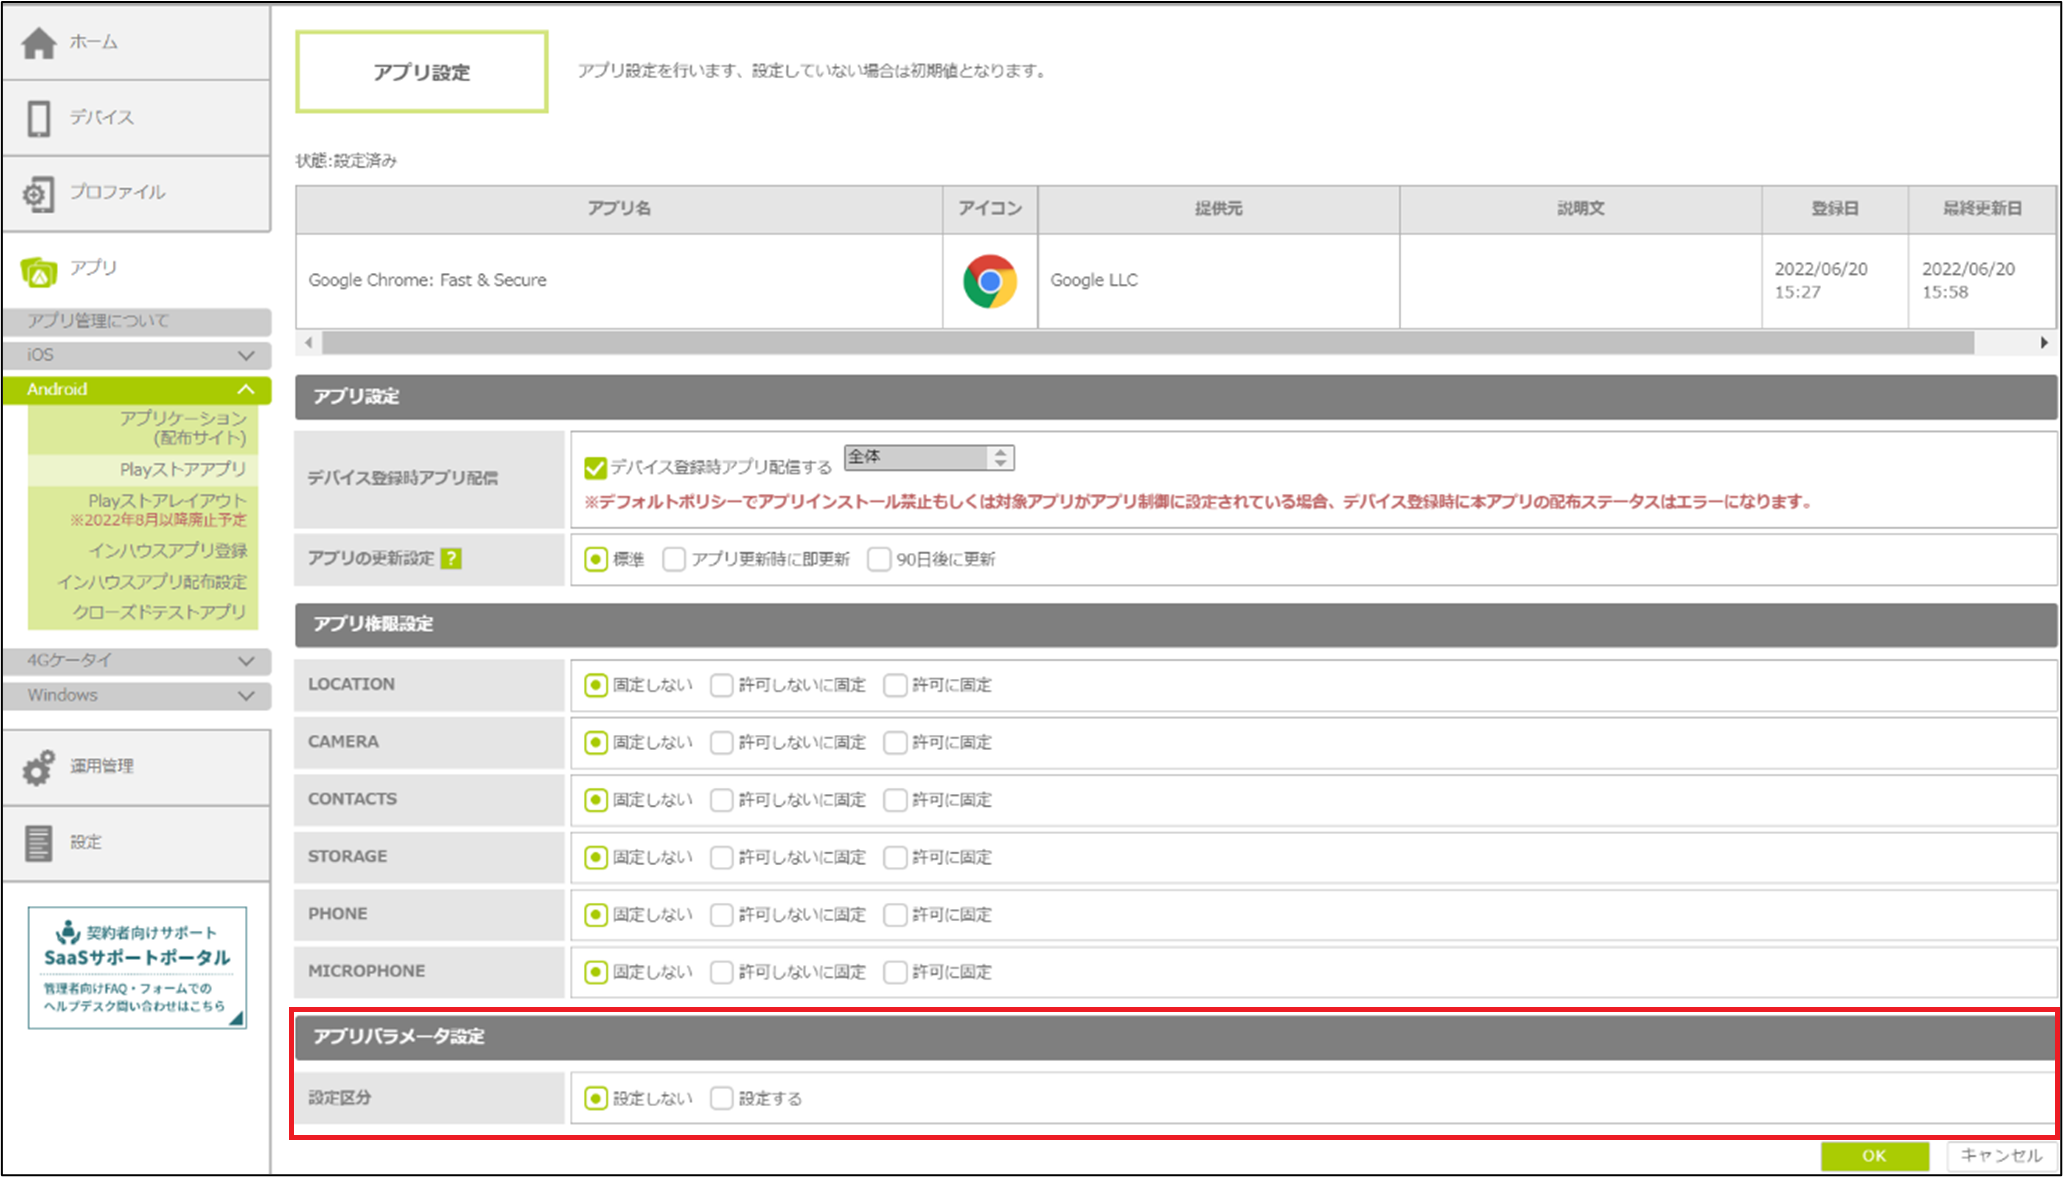This screenshot has height=1177, width=2063.
Task: Click the Profile gear-document icon
Action: point(39,193)
